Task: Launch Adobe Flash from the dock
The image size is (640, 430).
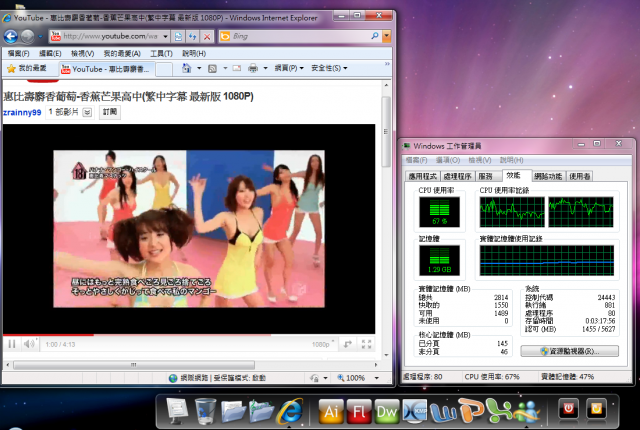Action: click(x=359, y=411)
